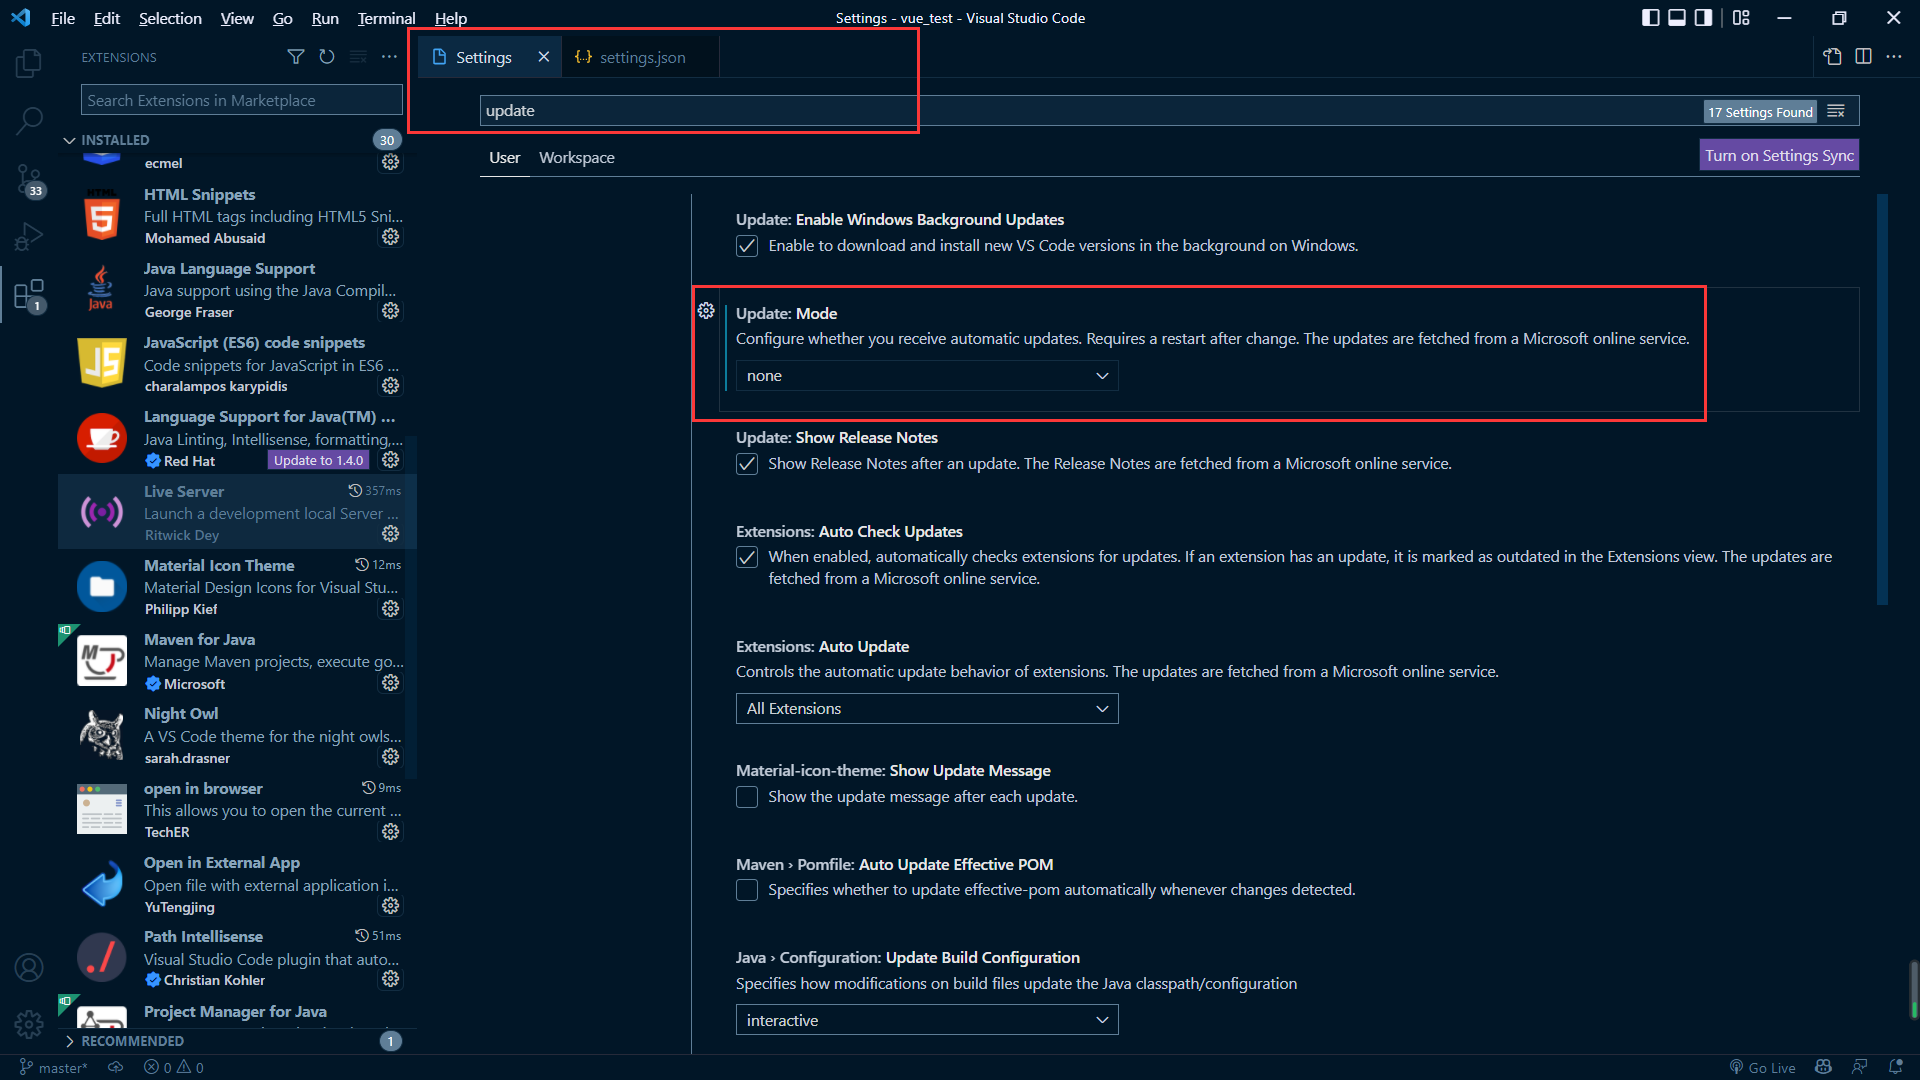This screenshot has height=1080, width=1920.
Task: Click Go Live in status bar
Action: (x=1762, y=1067)
